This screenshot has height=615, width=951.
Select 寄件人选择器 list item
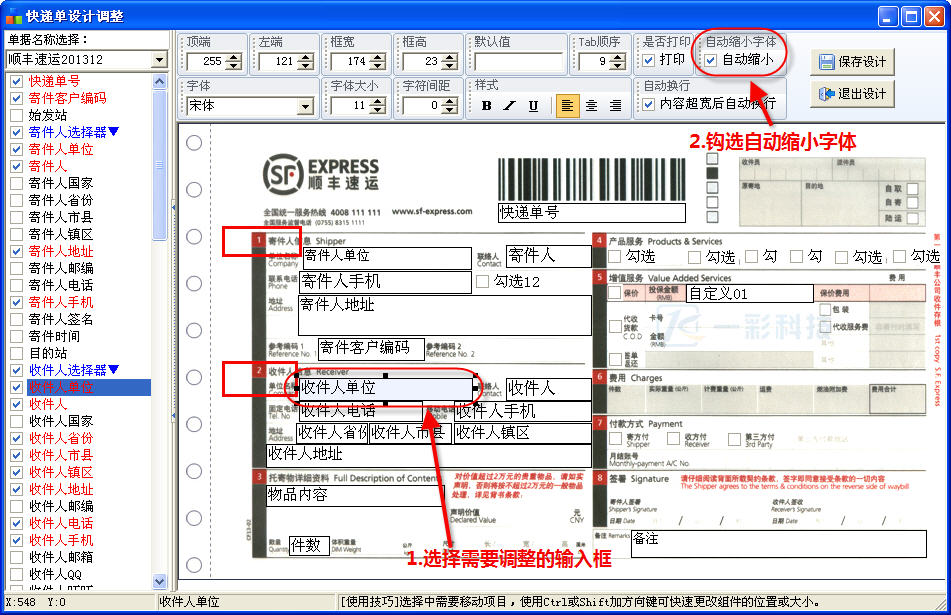pos(73,132)
